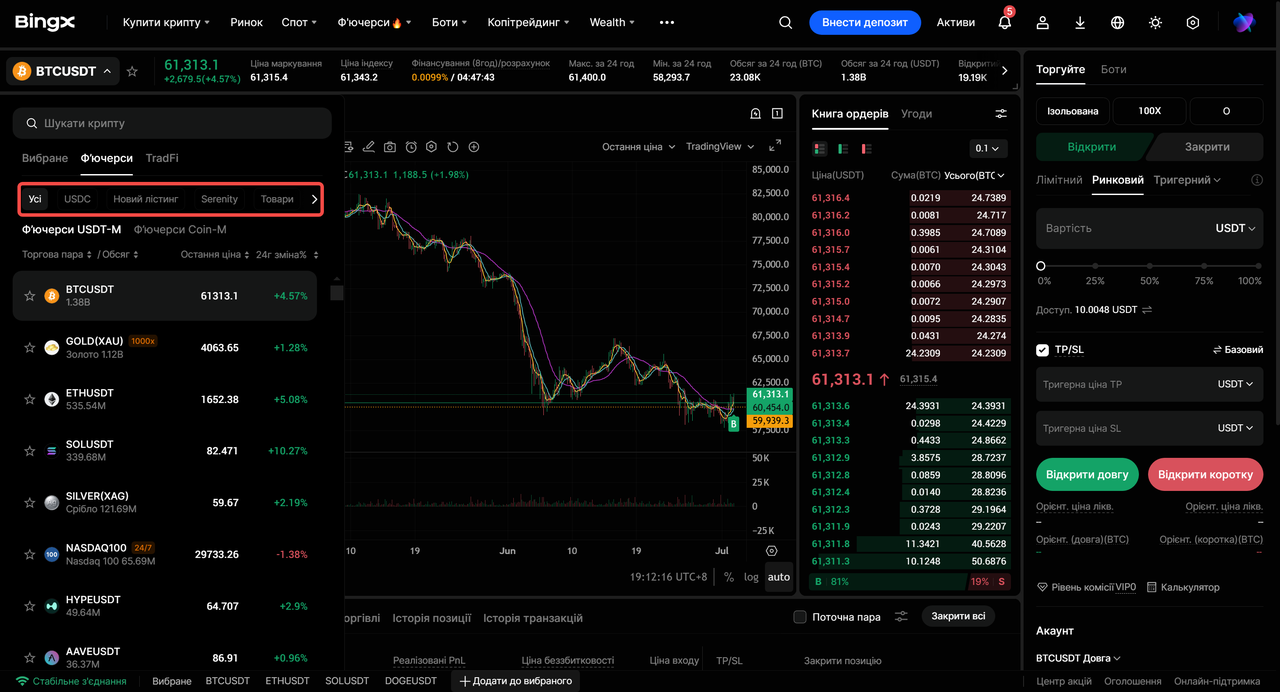Screen dimensions: 1280x692
Task: Open the notifications bell
Action: (x=1005, y=22)
